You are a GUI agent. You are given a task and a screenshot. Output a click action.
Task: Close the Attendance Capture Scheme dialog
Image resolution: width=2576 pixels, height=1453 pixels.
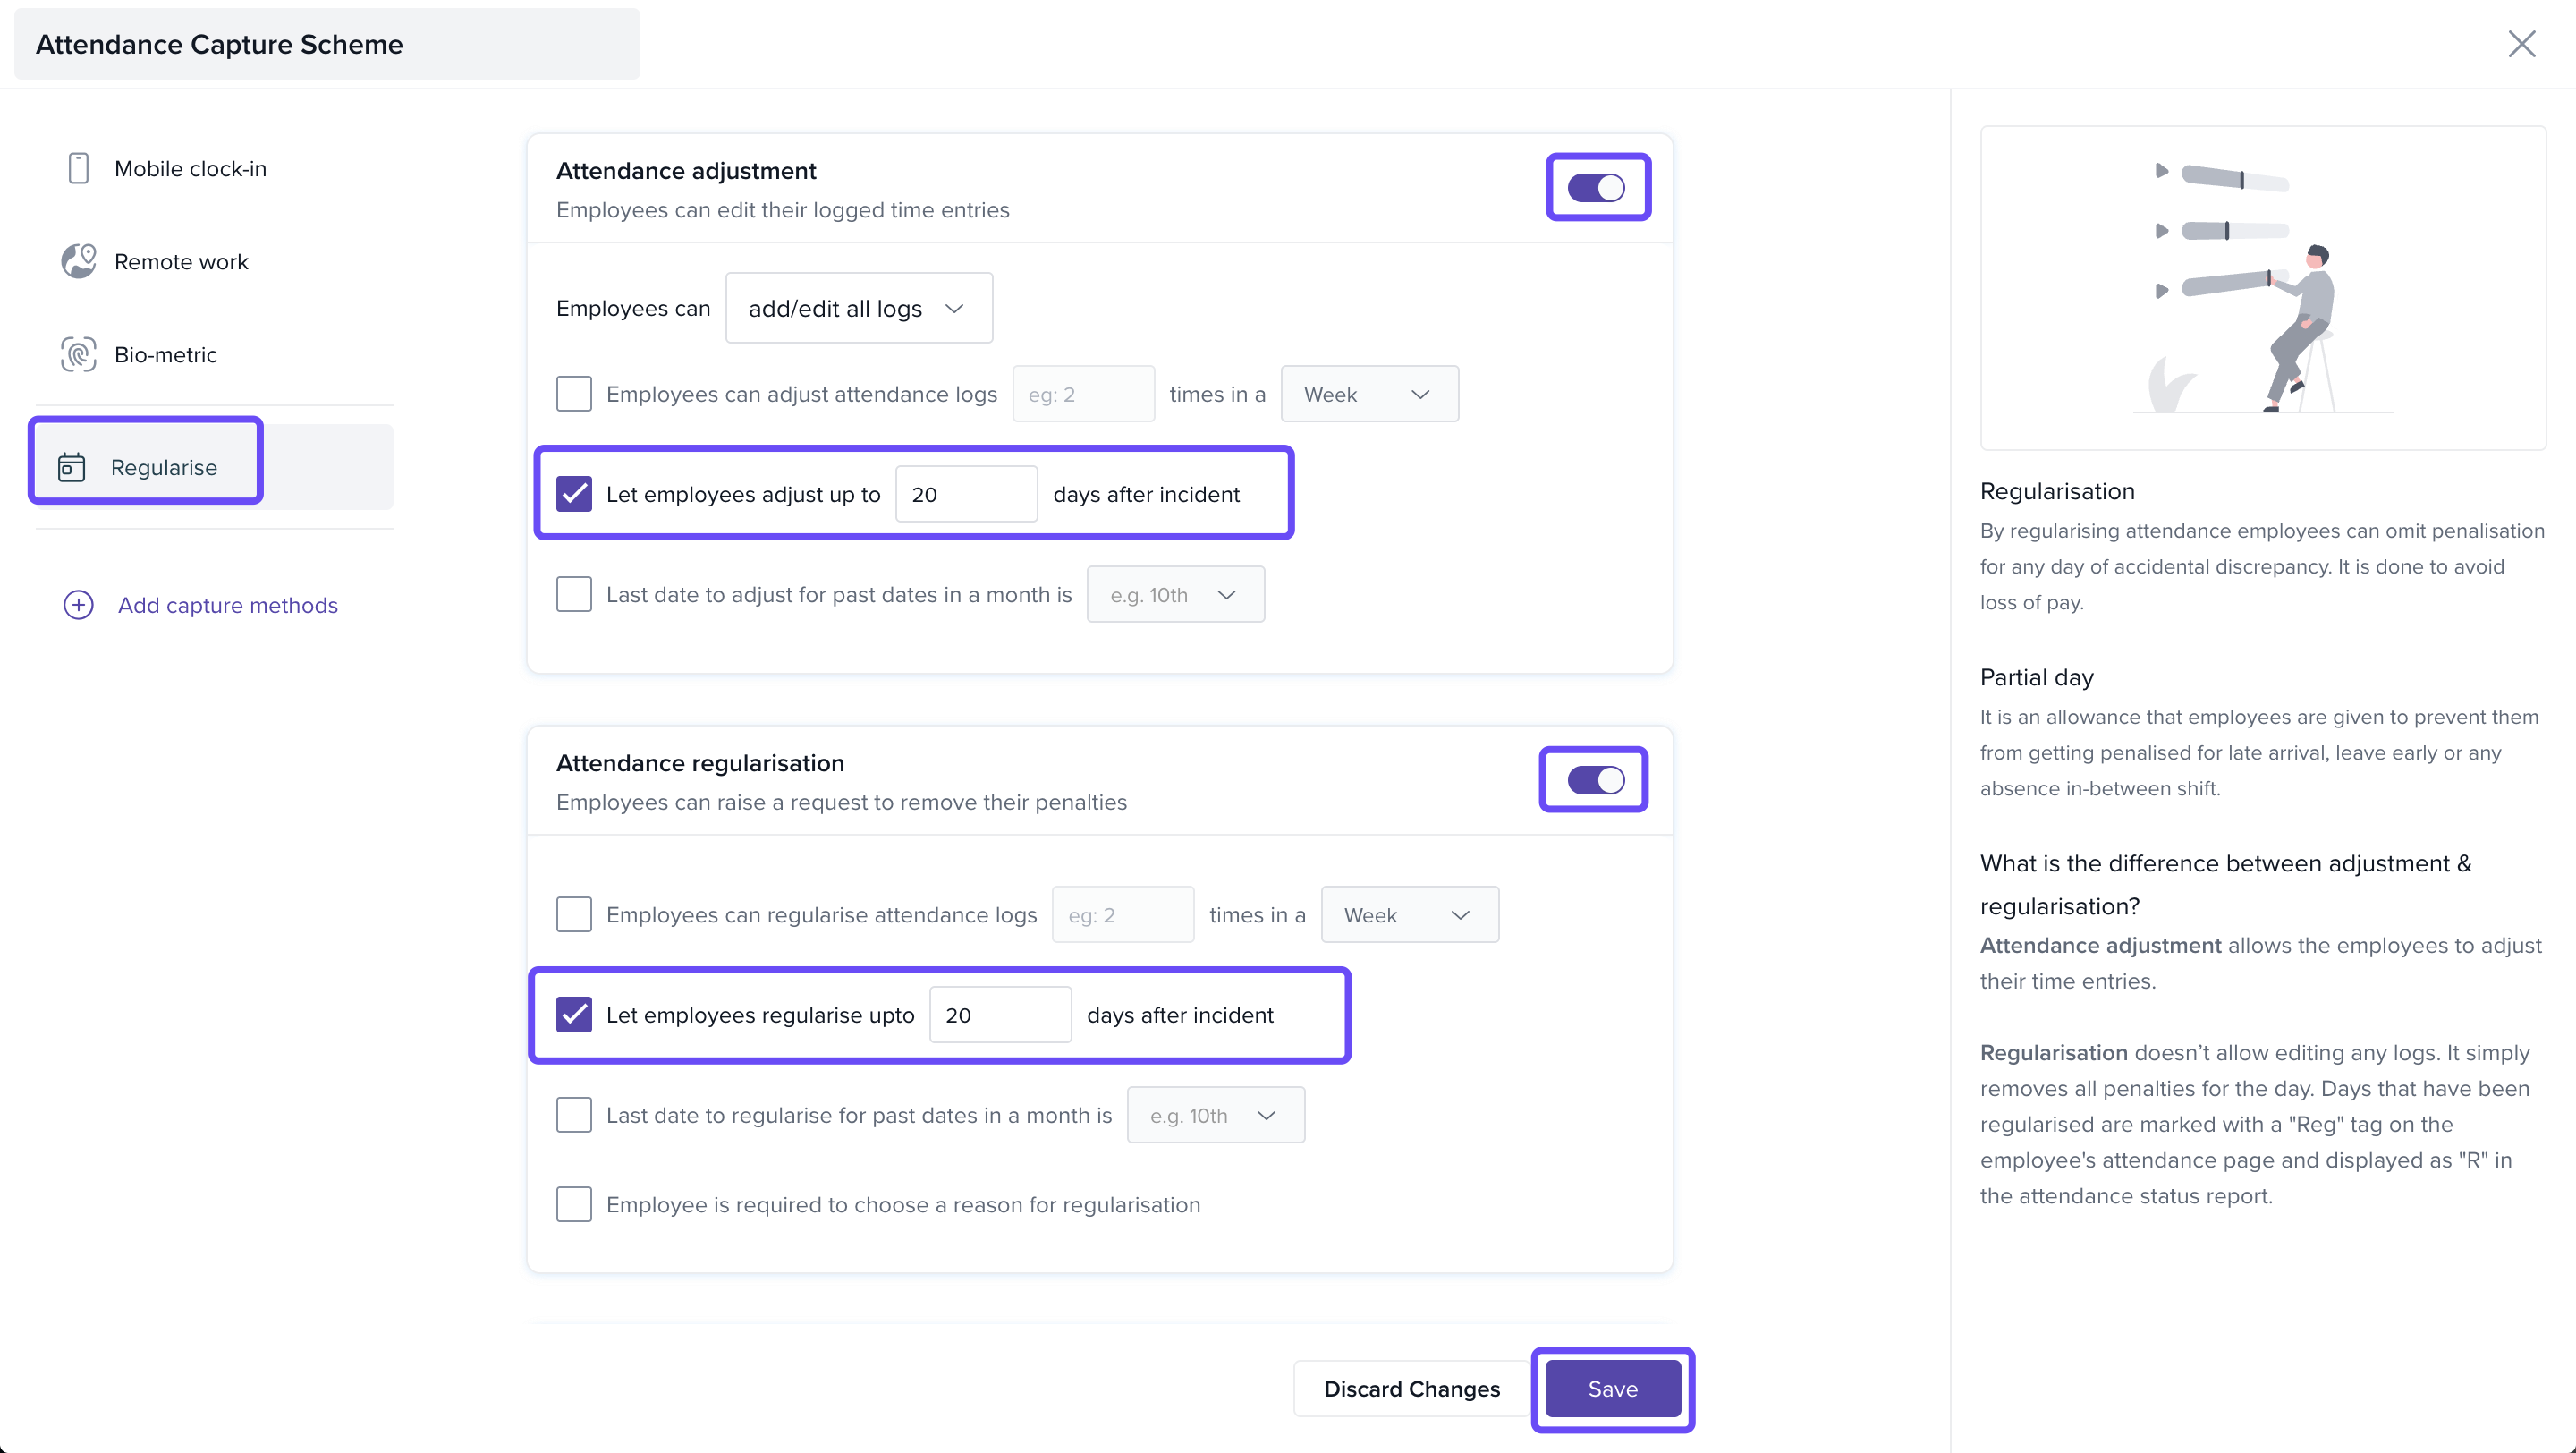coord(2521,44)
